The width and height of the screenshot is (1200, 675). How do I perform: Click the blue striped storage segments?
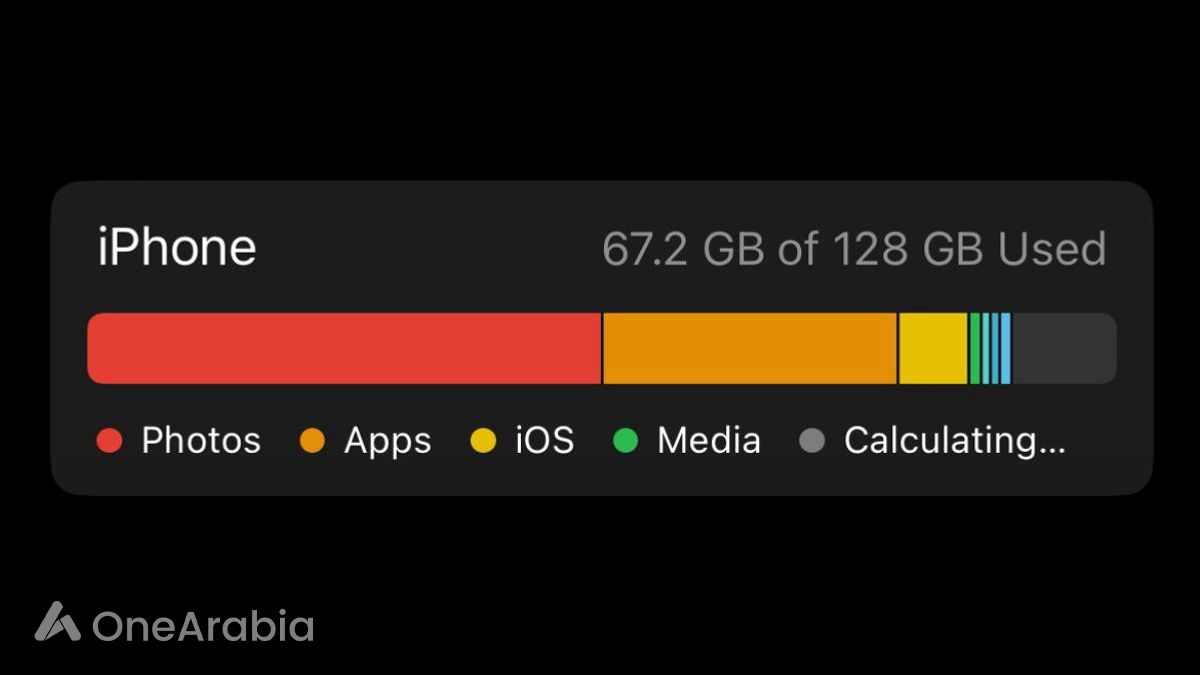[x=996, y=348]
